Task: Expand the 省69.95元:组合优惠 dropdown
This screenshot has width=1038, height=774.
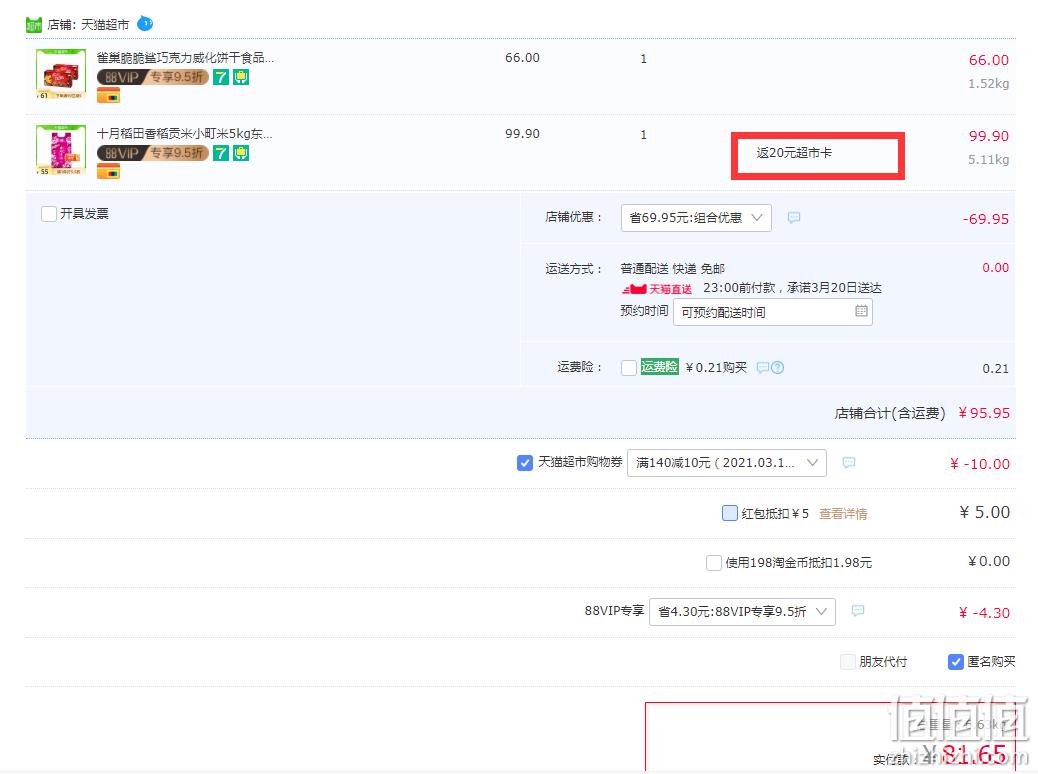Action: point(696,218)
